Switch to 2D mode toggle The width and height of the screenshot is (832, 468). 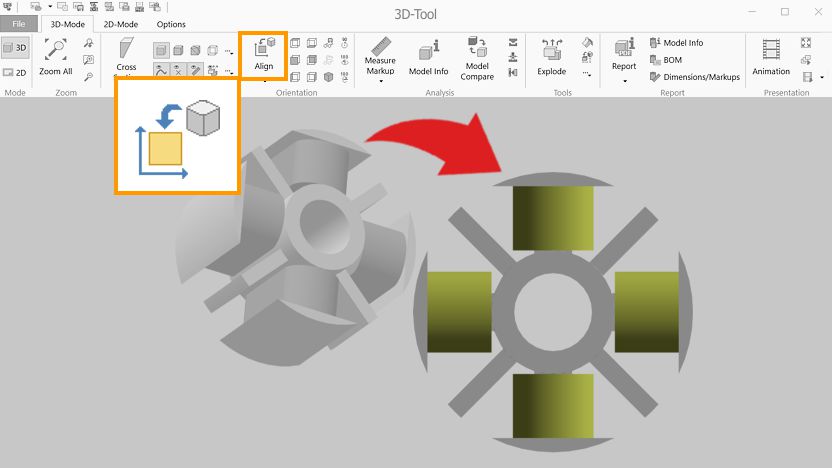pos(15,72)
